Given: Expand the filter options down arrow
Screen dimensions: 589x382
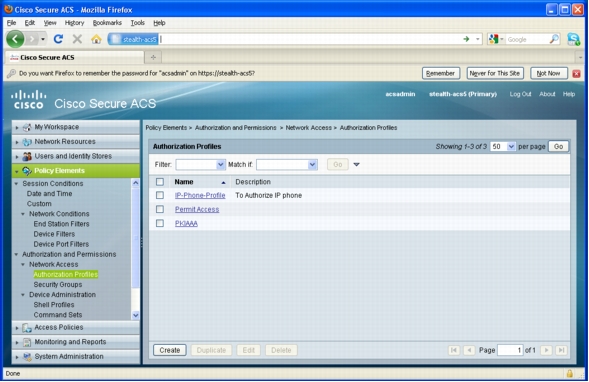Looking at the screenshot, I should [x=356, y=165].
